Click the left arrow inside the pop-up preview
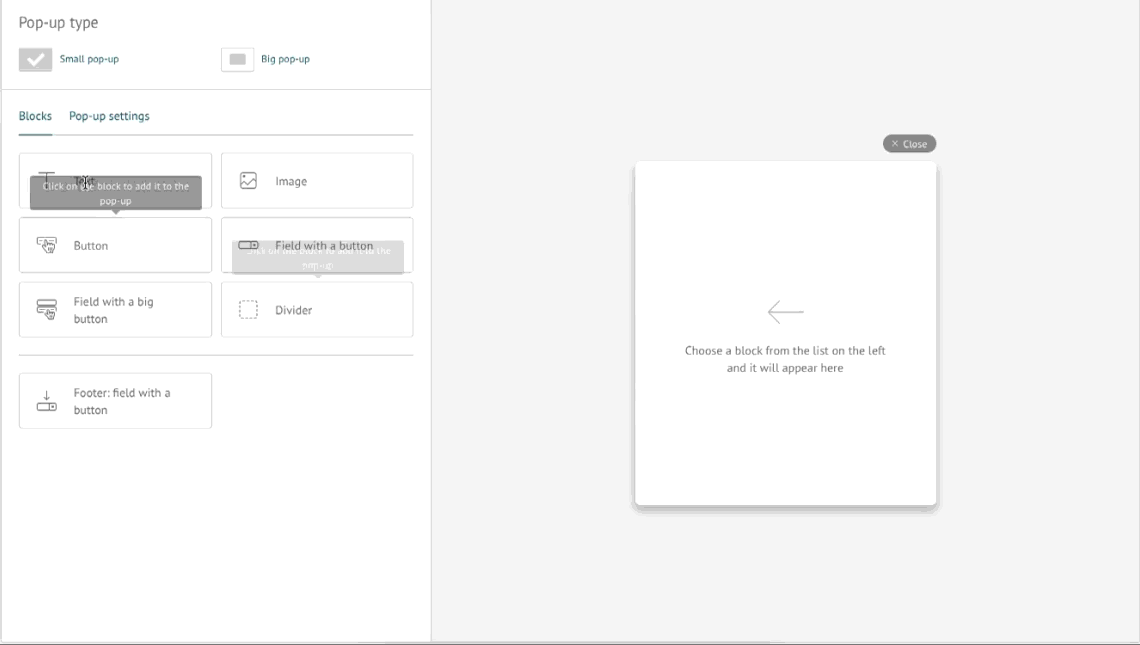 786,311
